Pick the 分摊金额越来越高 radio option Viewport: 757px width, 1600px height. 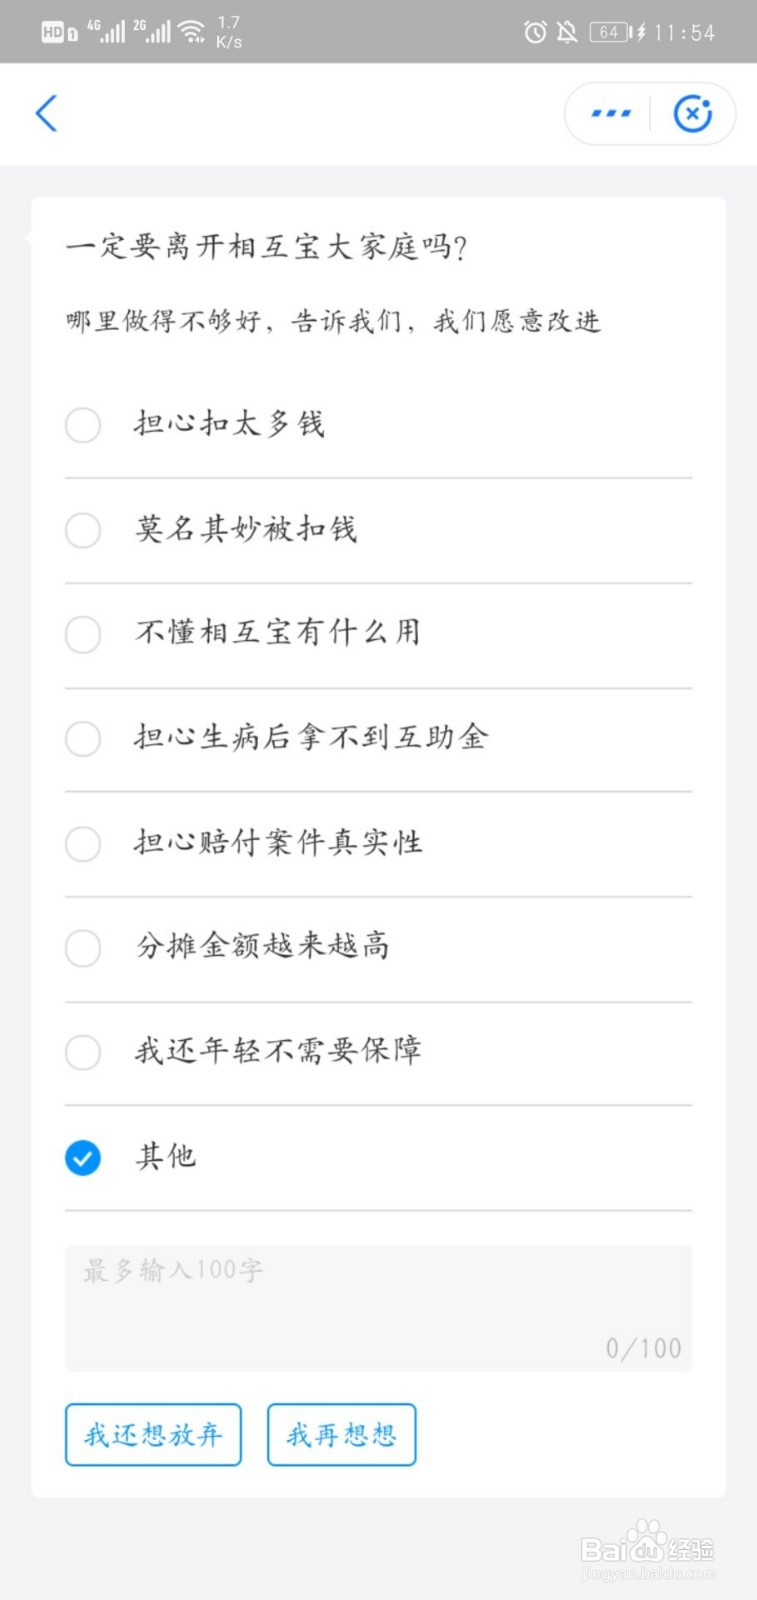pos(83,947)
